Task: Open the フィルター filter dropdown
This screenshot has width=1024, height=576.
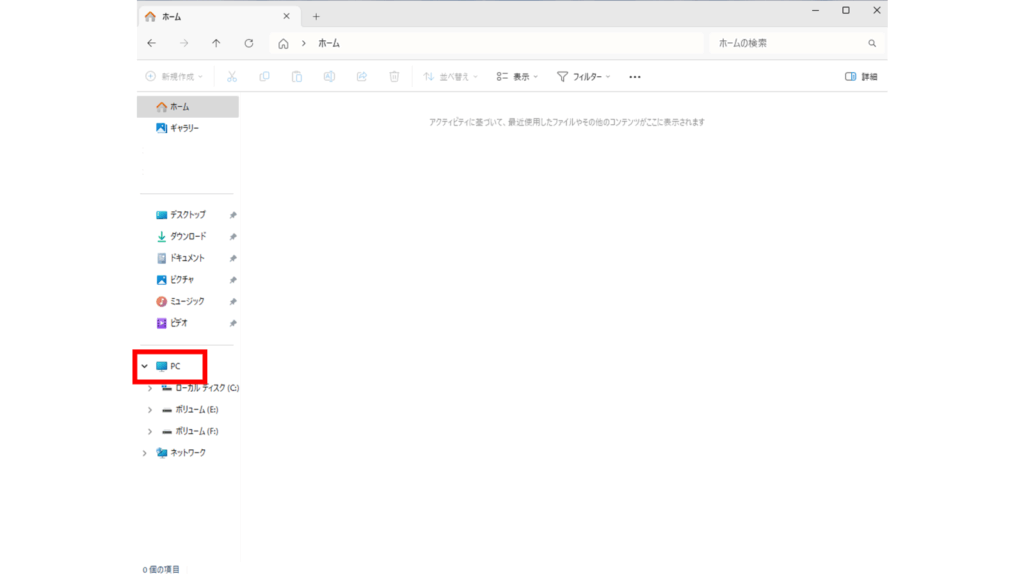Action: click(x=584, y=76)
